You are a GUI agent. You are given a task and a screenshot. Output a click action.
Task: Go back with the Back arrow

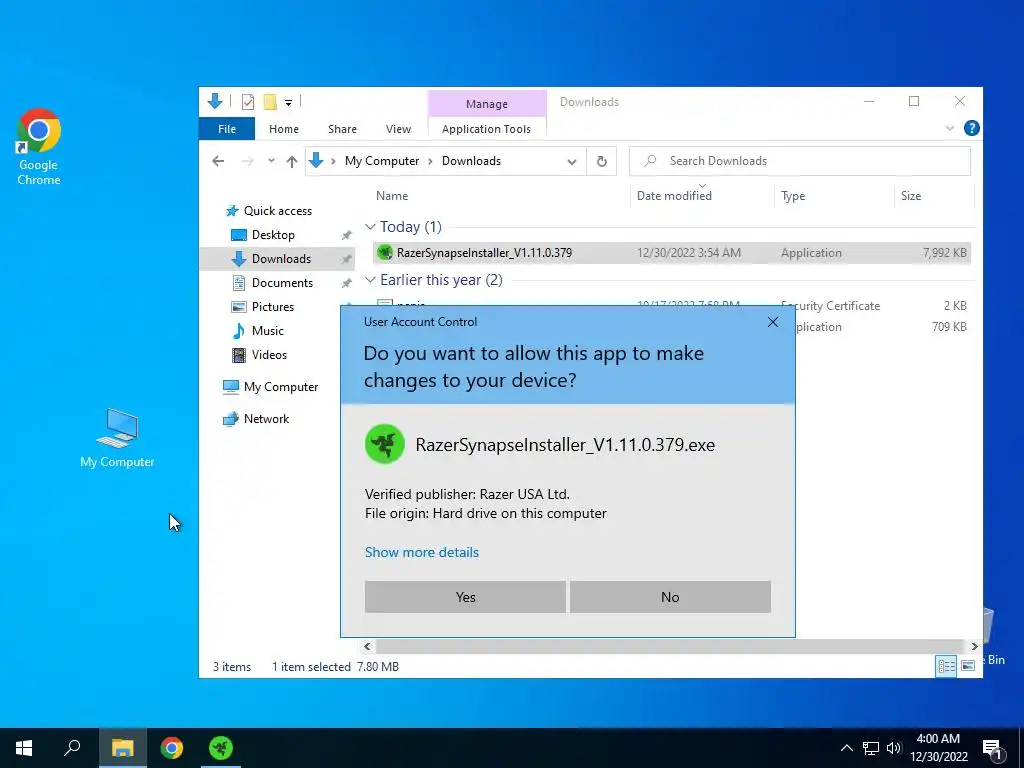click(218, 161)
